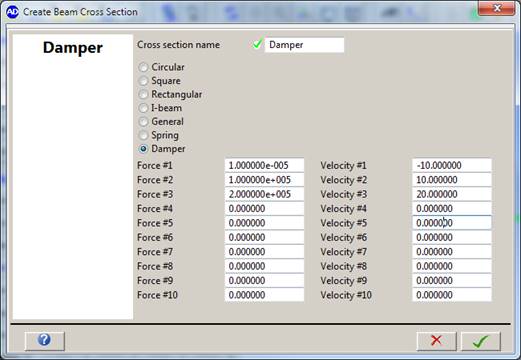Click the Velocity #1 value field
Image resolution: width=521 pixels, height=360 pixels.
point(452,165)
